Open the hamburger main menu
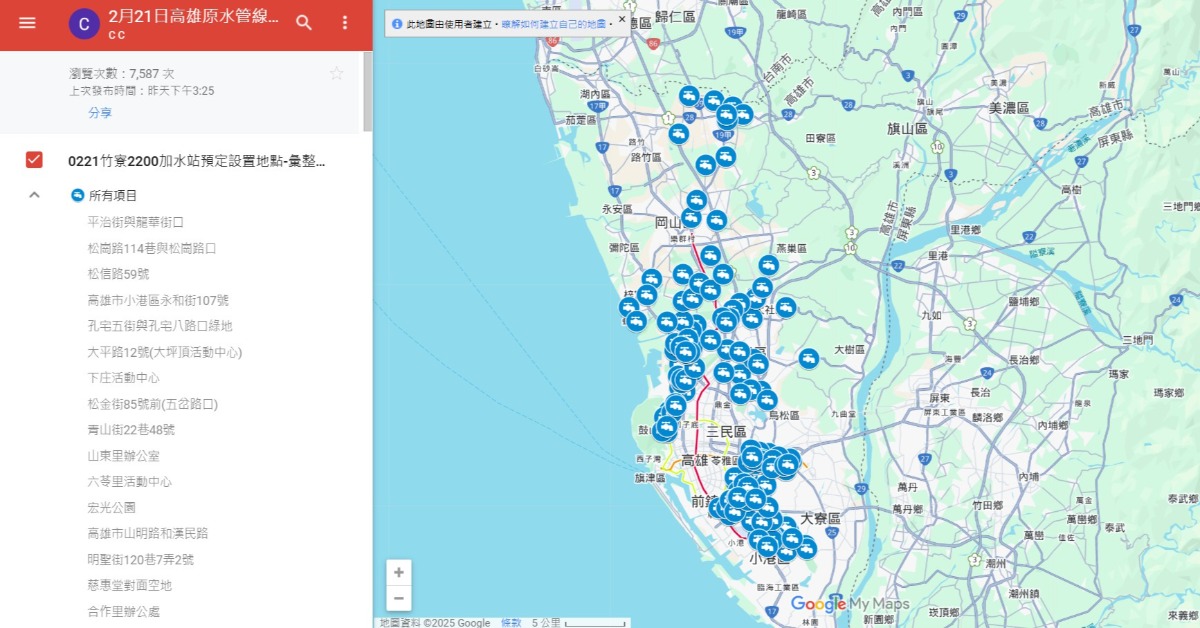This screenshot has height=628, width=1200. (x=27, y=23)
